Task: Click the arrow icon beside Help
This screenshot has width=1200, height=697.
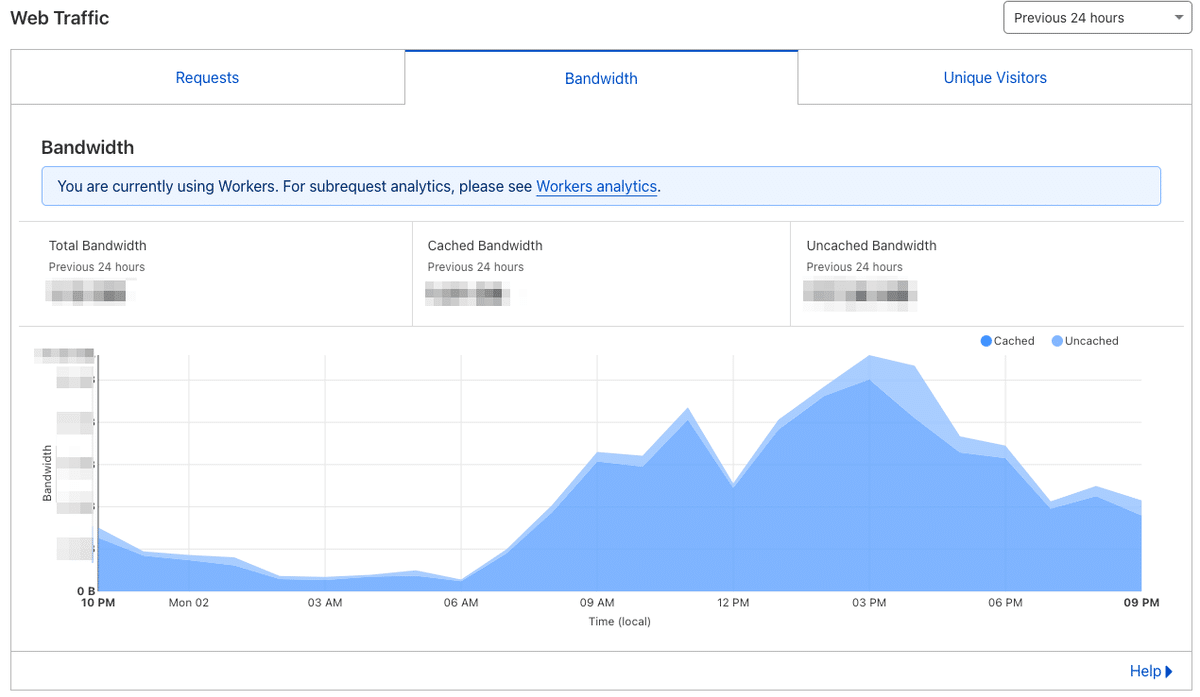Action: [x=1169, y=671]
